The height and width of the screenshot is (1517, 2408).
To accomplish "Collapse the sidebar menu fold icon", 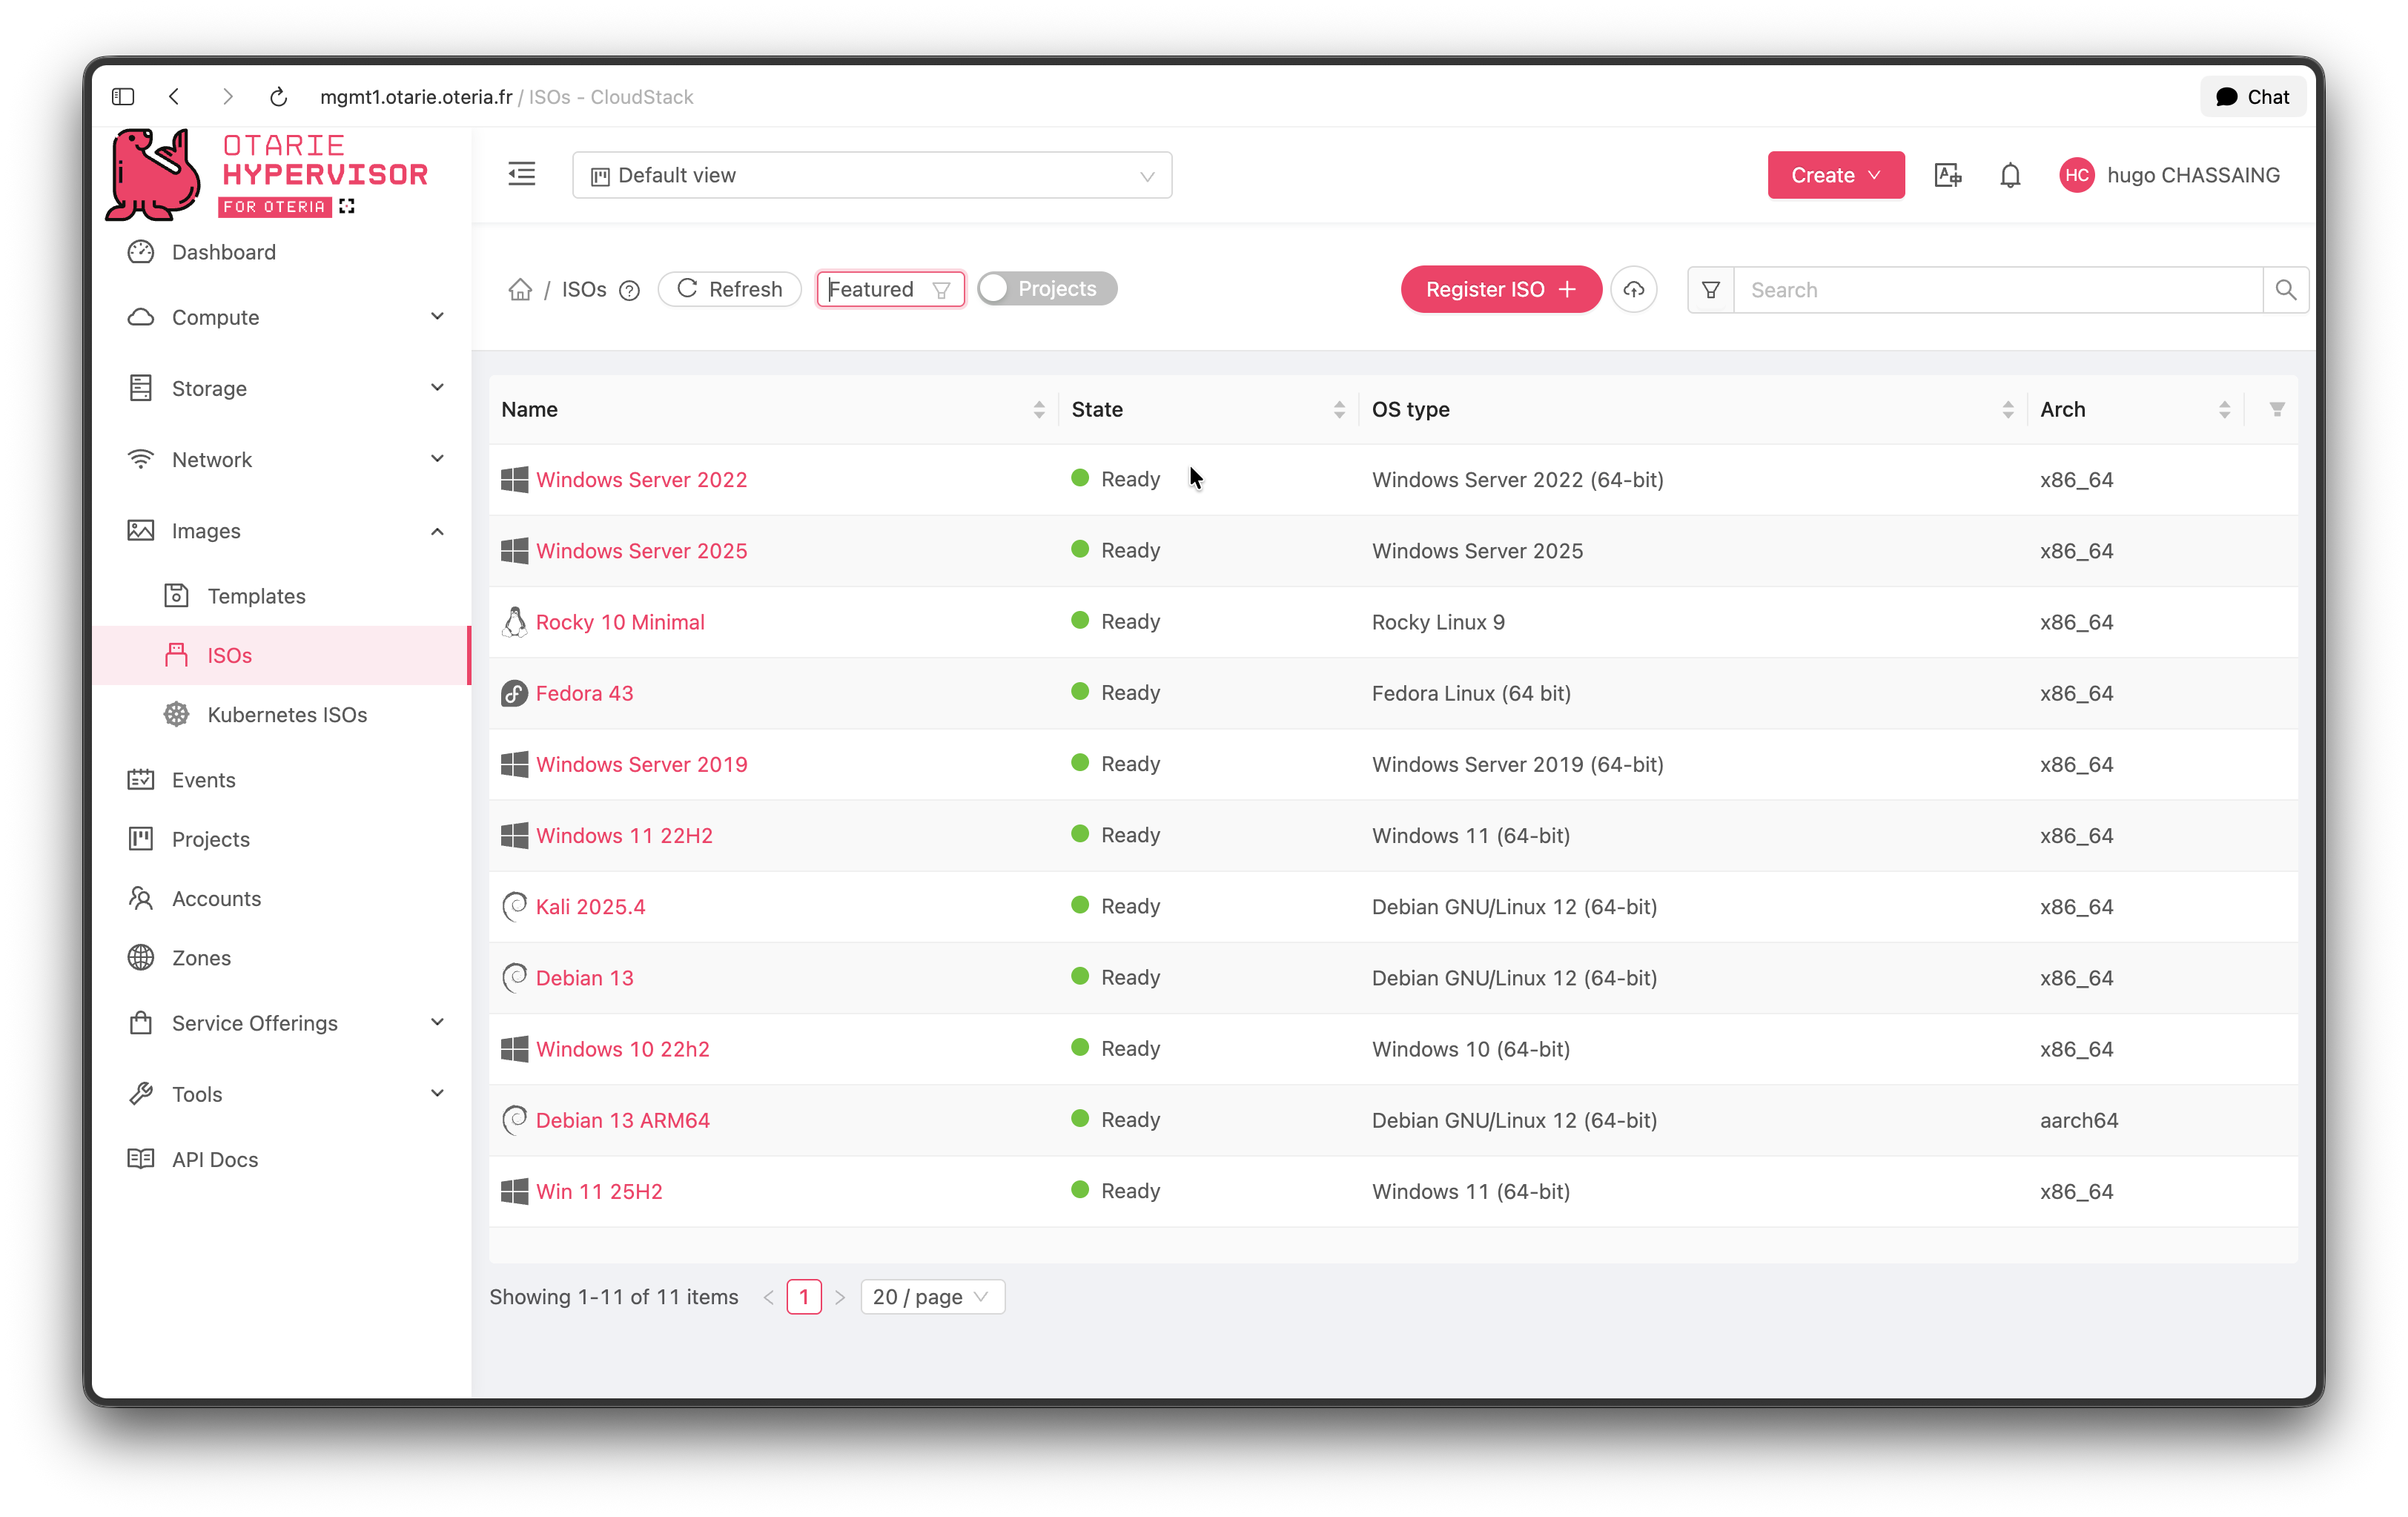I will click(x=521, y=174).
